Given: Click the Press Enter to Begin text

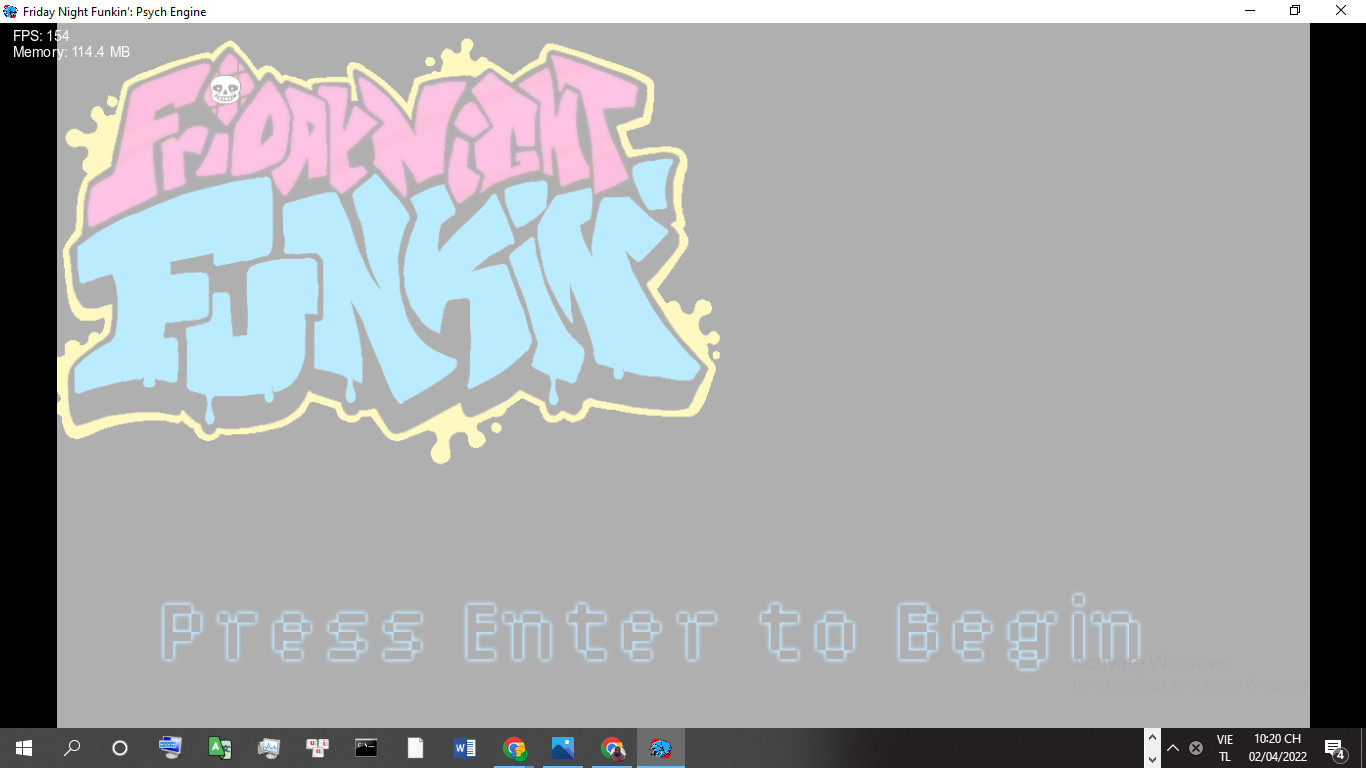Looking at the screenshot, I should (650, 632).
